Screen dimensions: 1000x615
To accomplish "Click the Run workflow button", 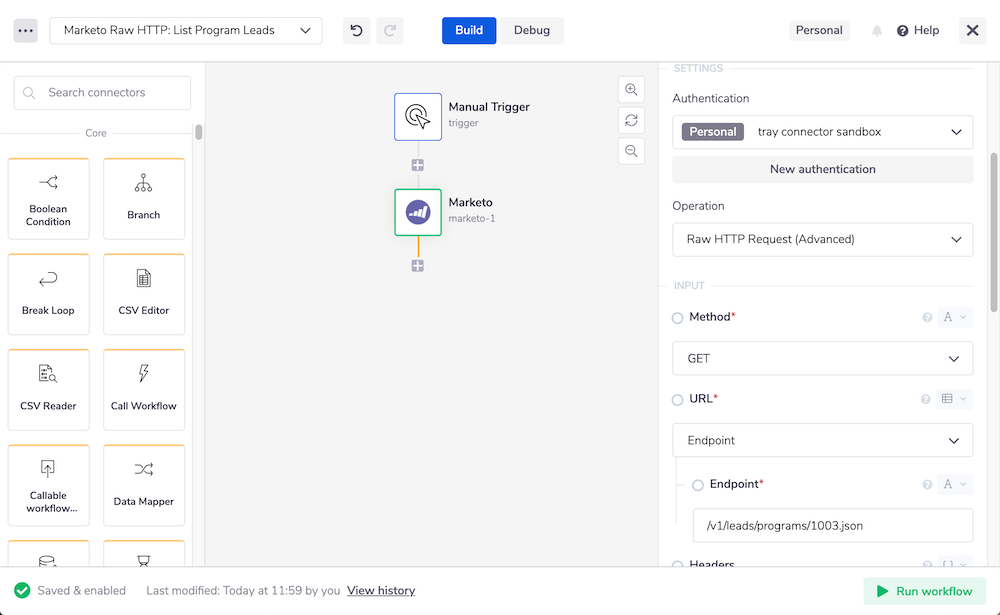I will [925, 591].
